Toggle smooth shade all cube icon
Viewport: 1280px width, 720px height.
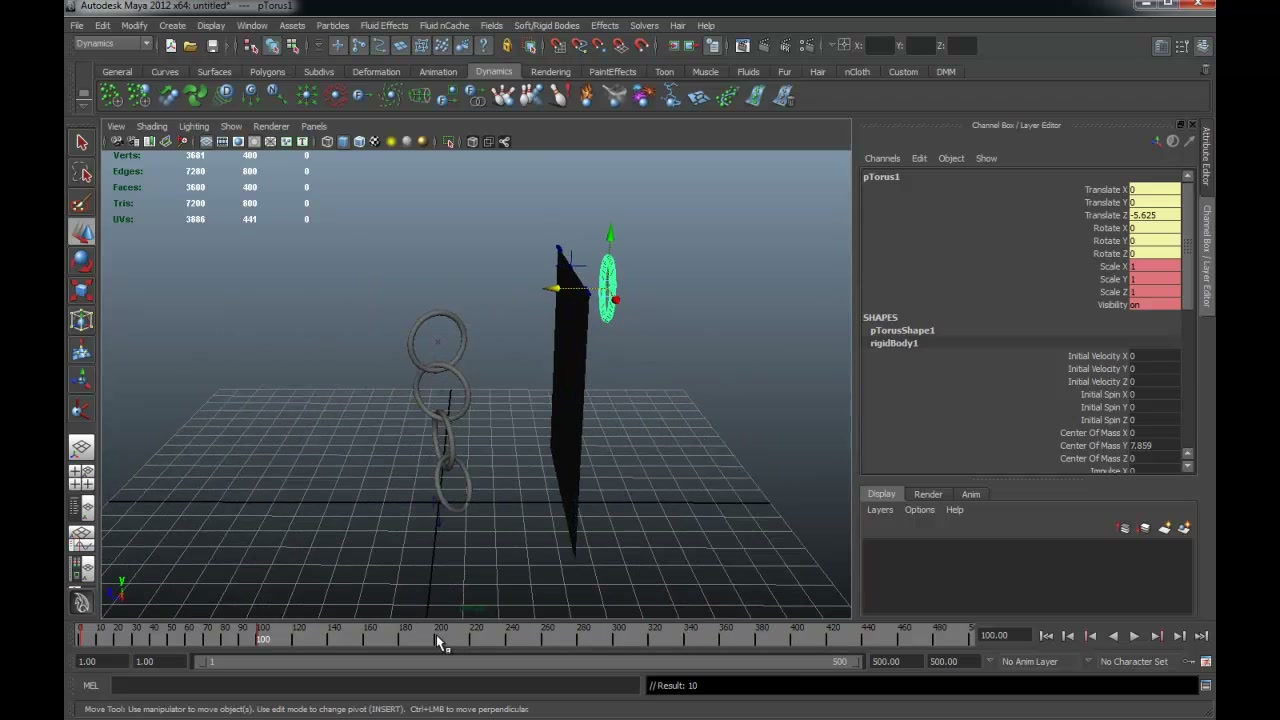pyautogui.click(x=343, y=142)
